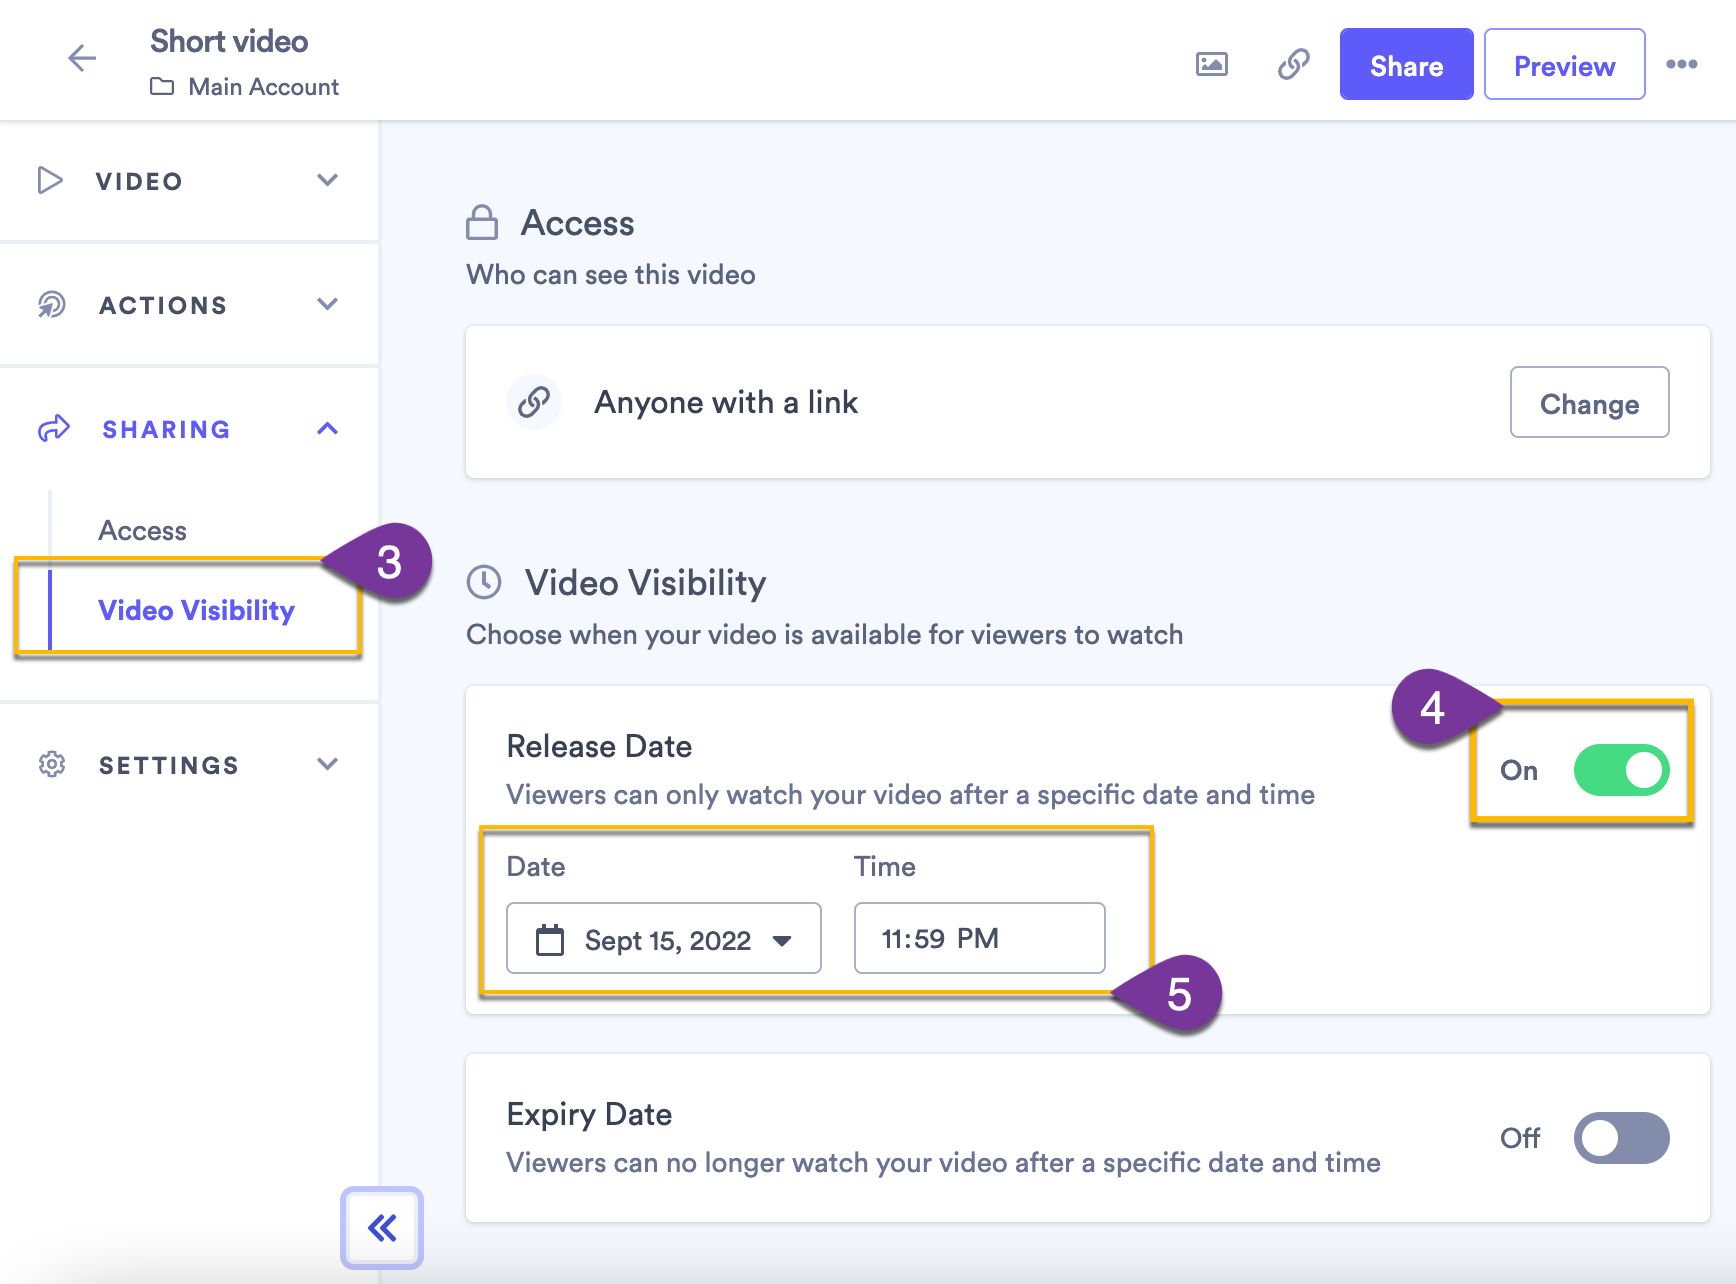Expand the VIDEO section chevron
Image resolution: width=1736 pixels, height=1284 pixels.
coord(327,180)
